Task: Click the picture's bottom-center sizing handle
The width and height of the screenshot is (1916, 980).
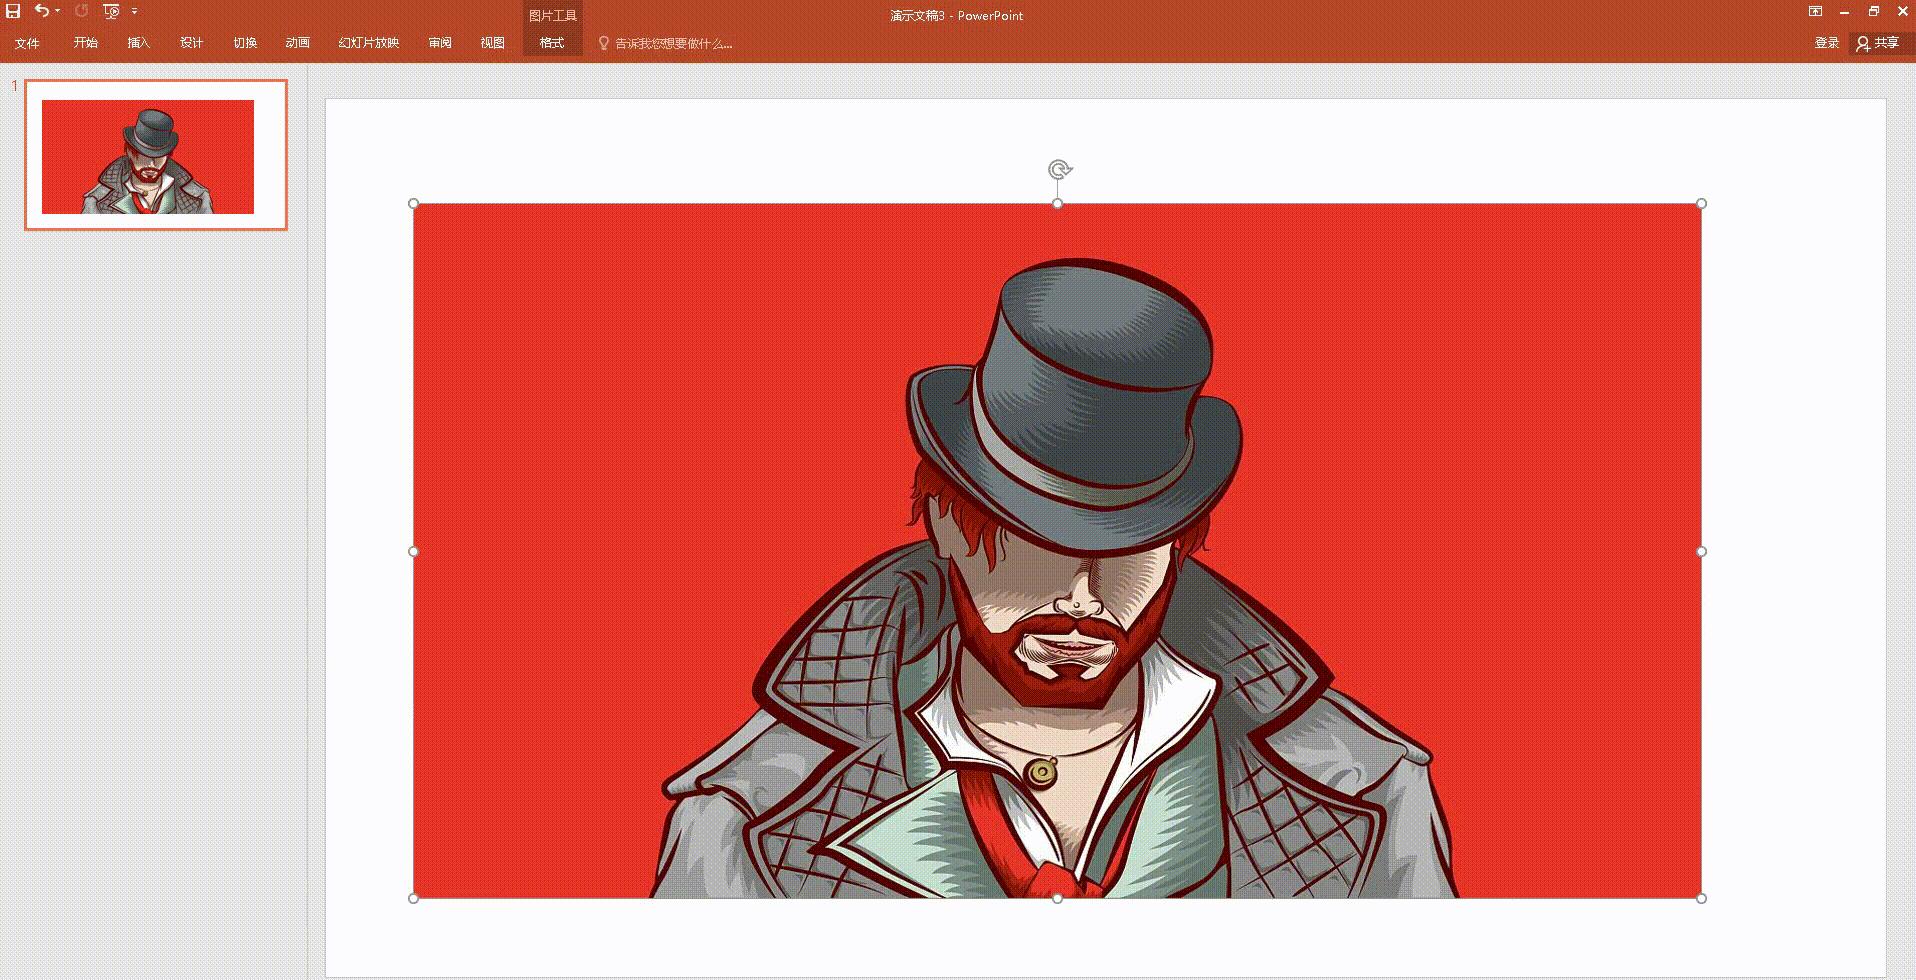Action: point(1058,898)
